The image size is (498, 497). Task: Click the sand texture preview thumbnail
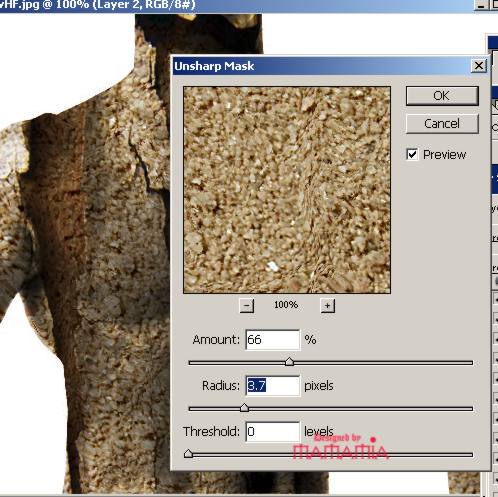point(287,190)
